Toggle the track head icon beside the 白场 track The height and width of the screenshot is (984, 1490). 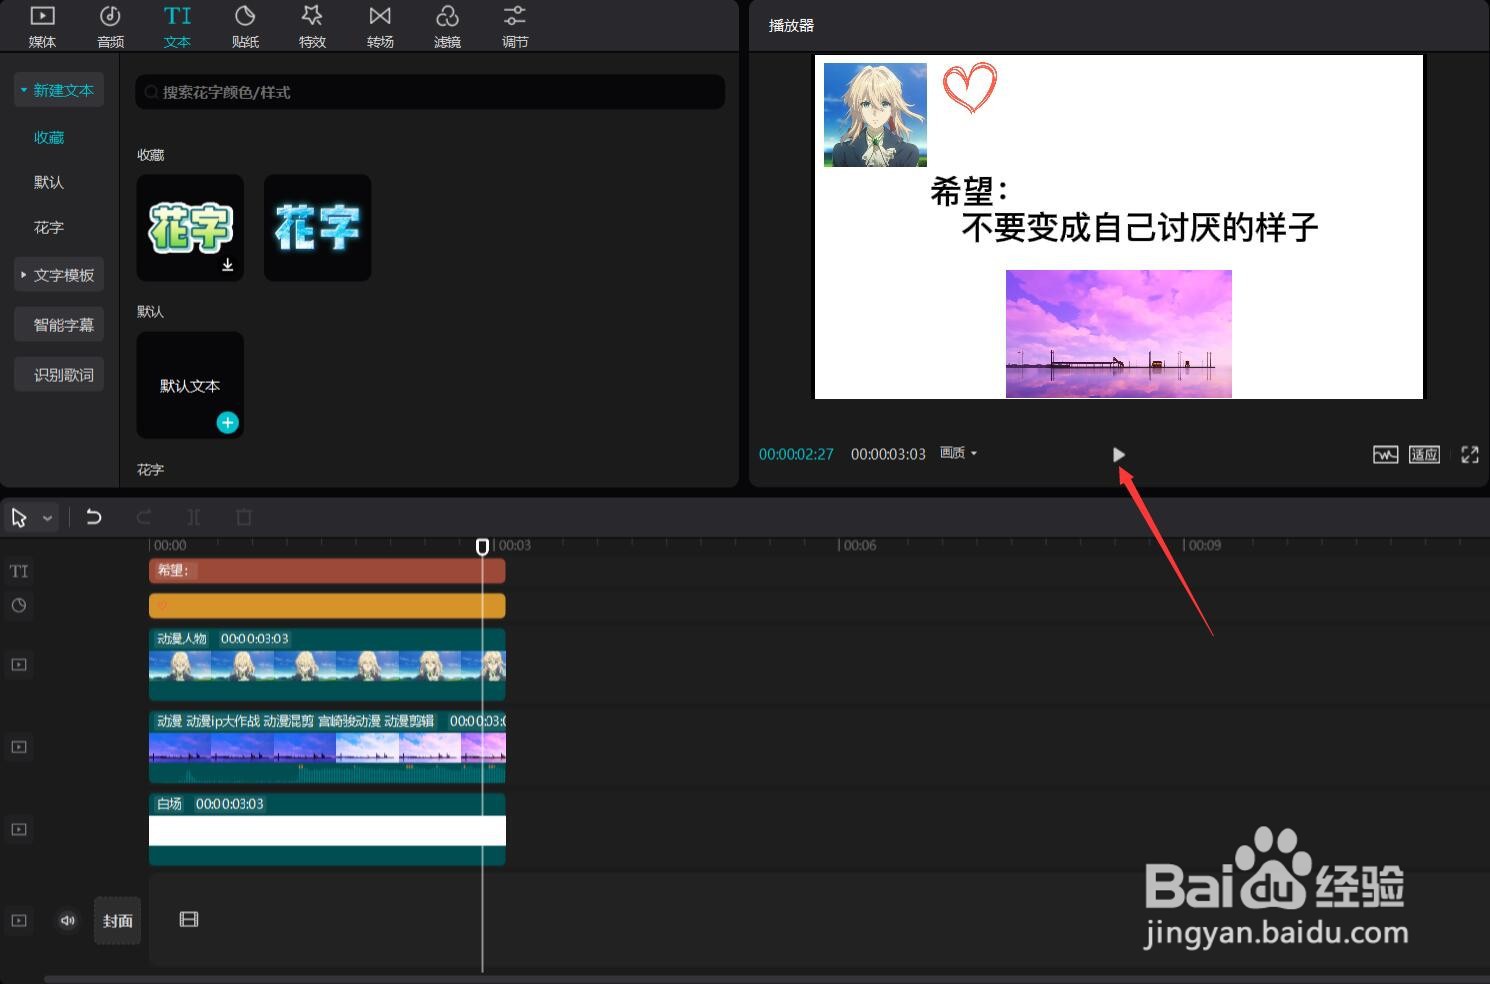click(x=18, y=829)
